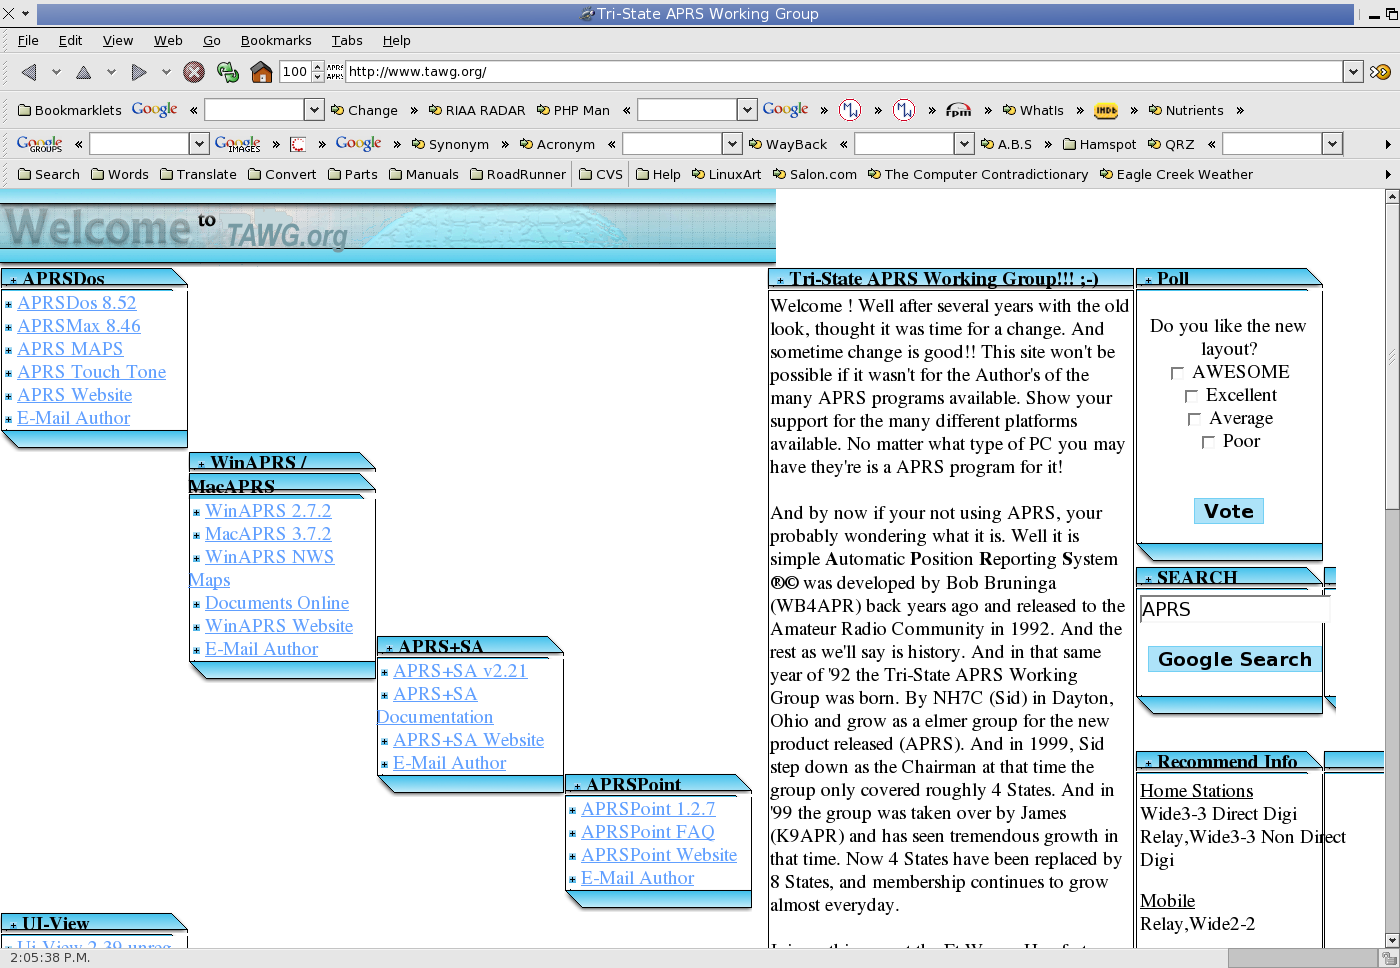The height and width of the screenshot is (968, 1400).
Task: Open the Bookmarks menu
Action: [276, 41]
